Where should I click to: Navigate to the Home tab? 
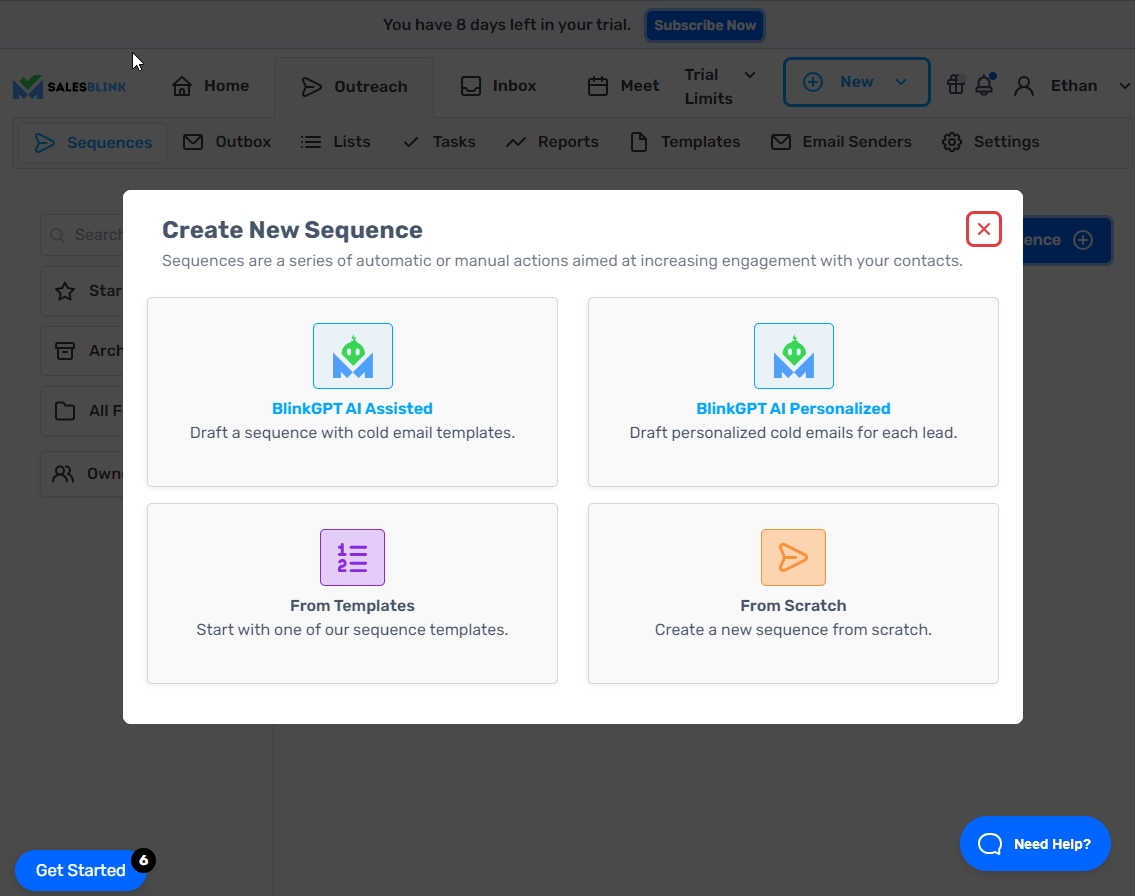(x=211, y=86)
